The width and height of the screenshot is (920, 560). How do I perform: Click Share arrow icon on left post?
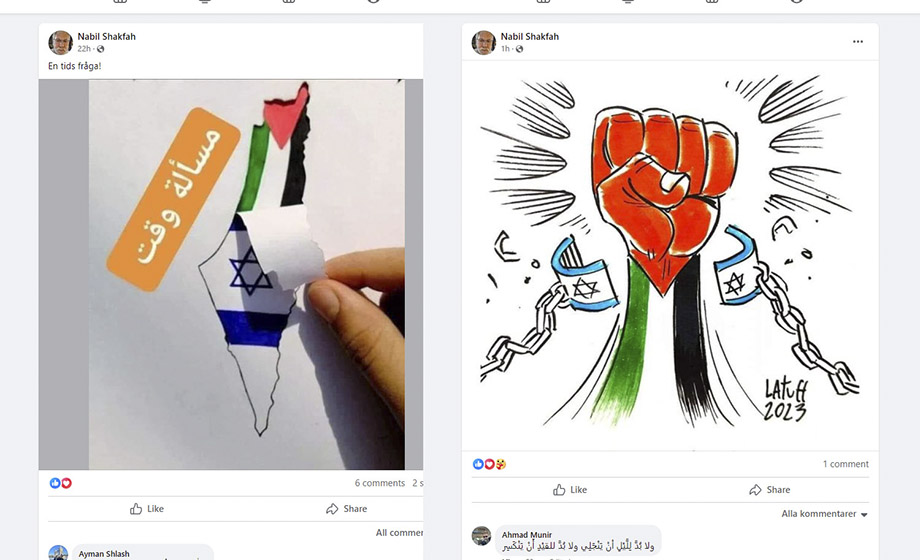coord(332,509)
